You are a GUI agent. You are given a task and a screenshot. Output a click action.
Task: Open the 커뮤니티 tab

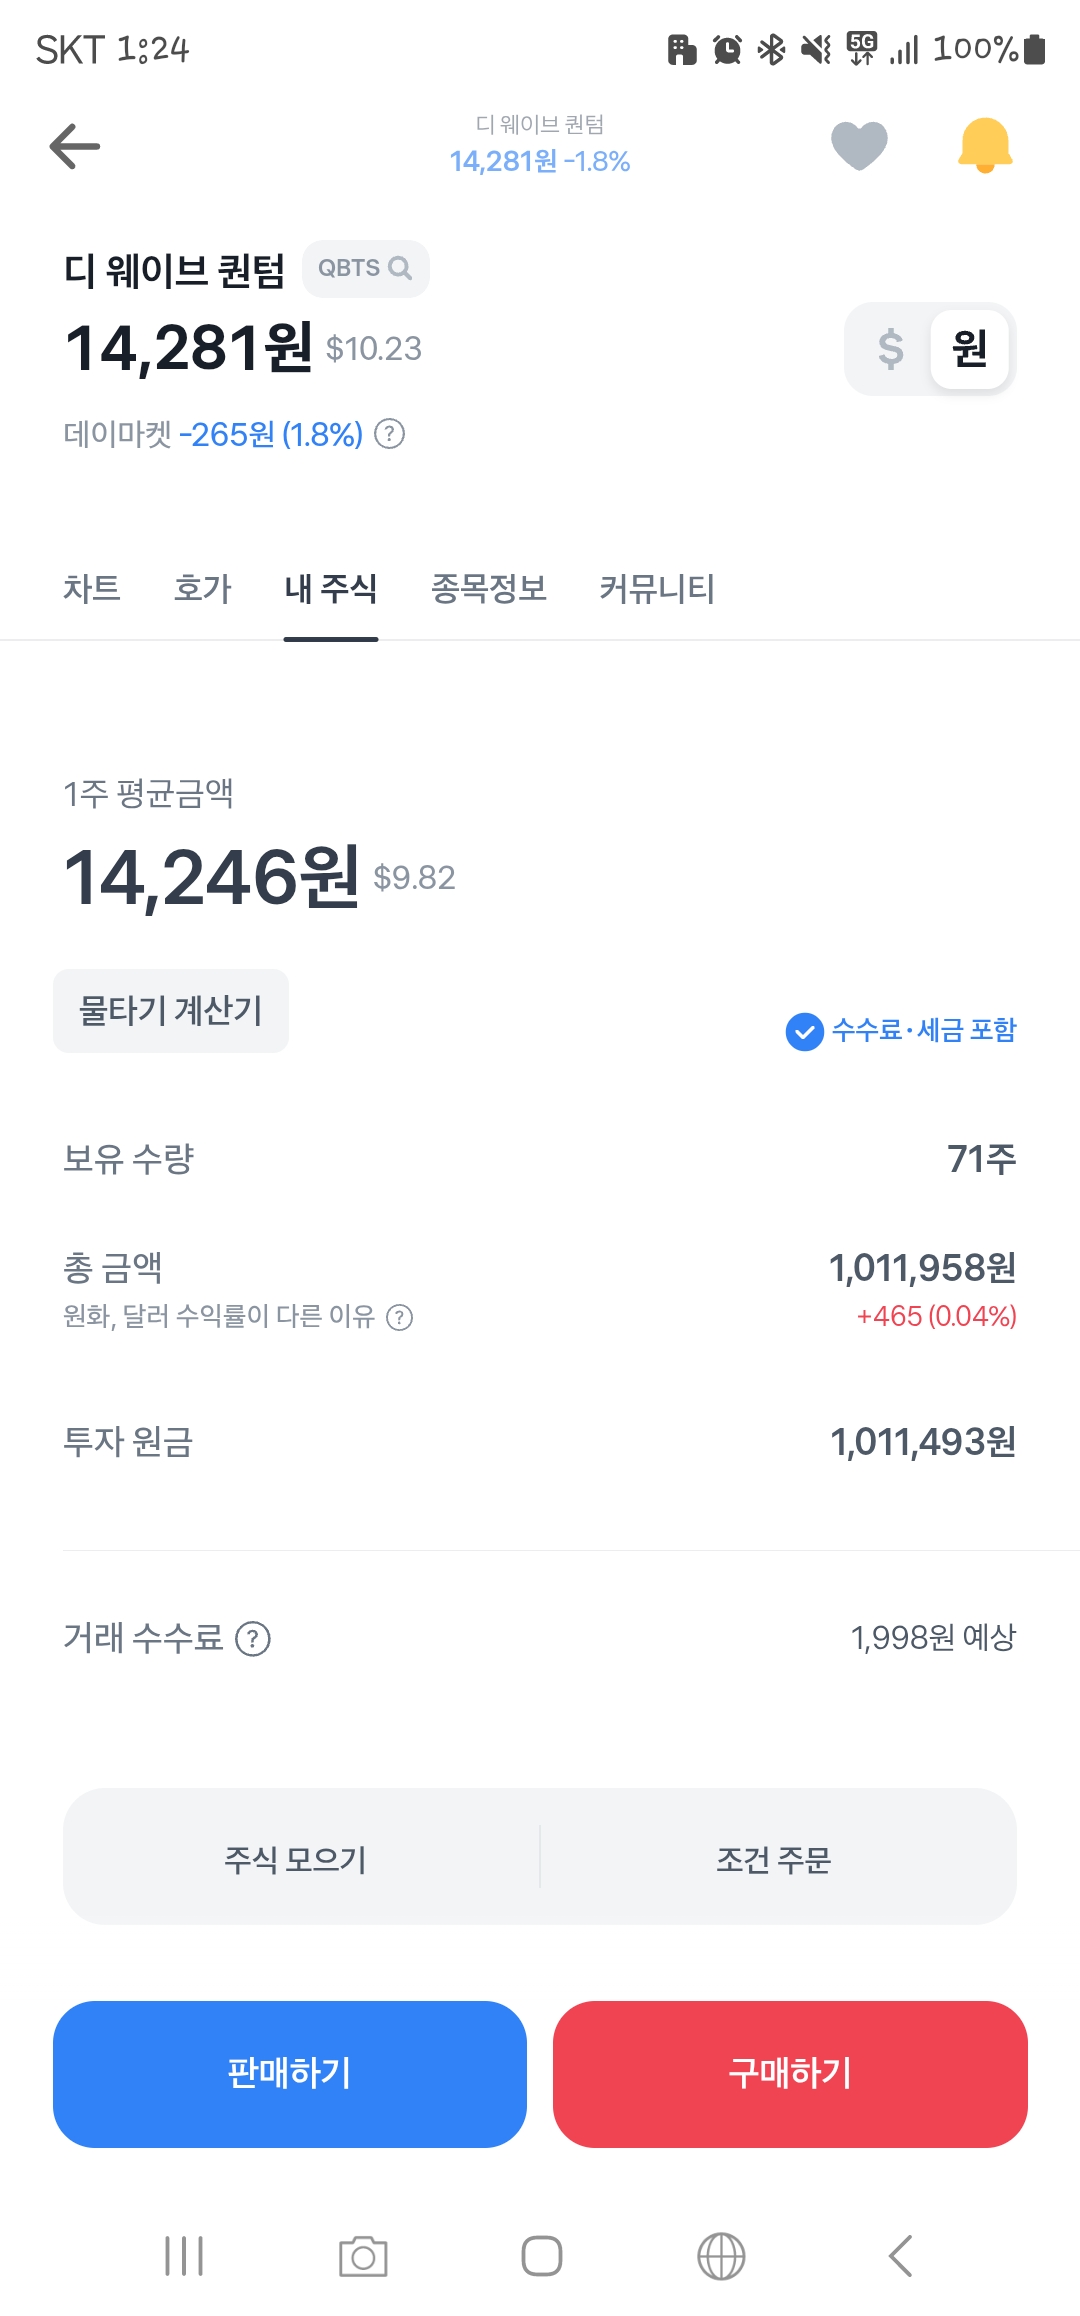pyautogui.click(x=657, y=588)
